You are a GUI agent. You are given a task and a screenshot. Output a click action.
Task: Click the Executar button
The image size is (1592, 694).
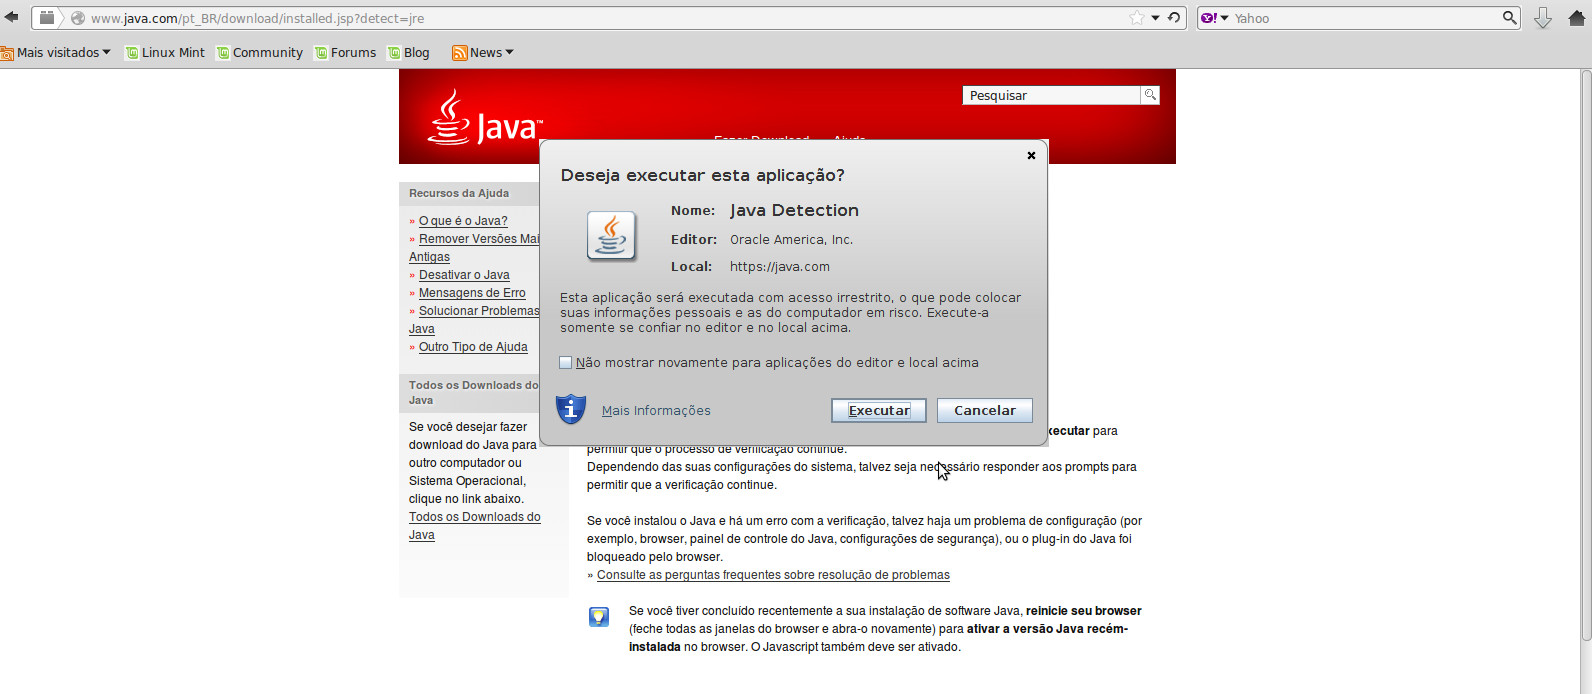click(879, 410)
